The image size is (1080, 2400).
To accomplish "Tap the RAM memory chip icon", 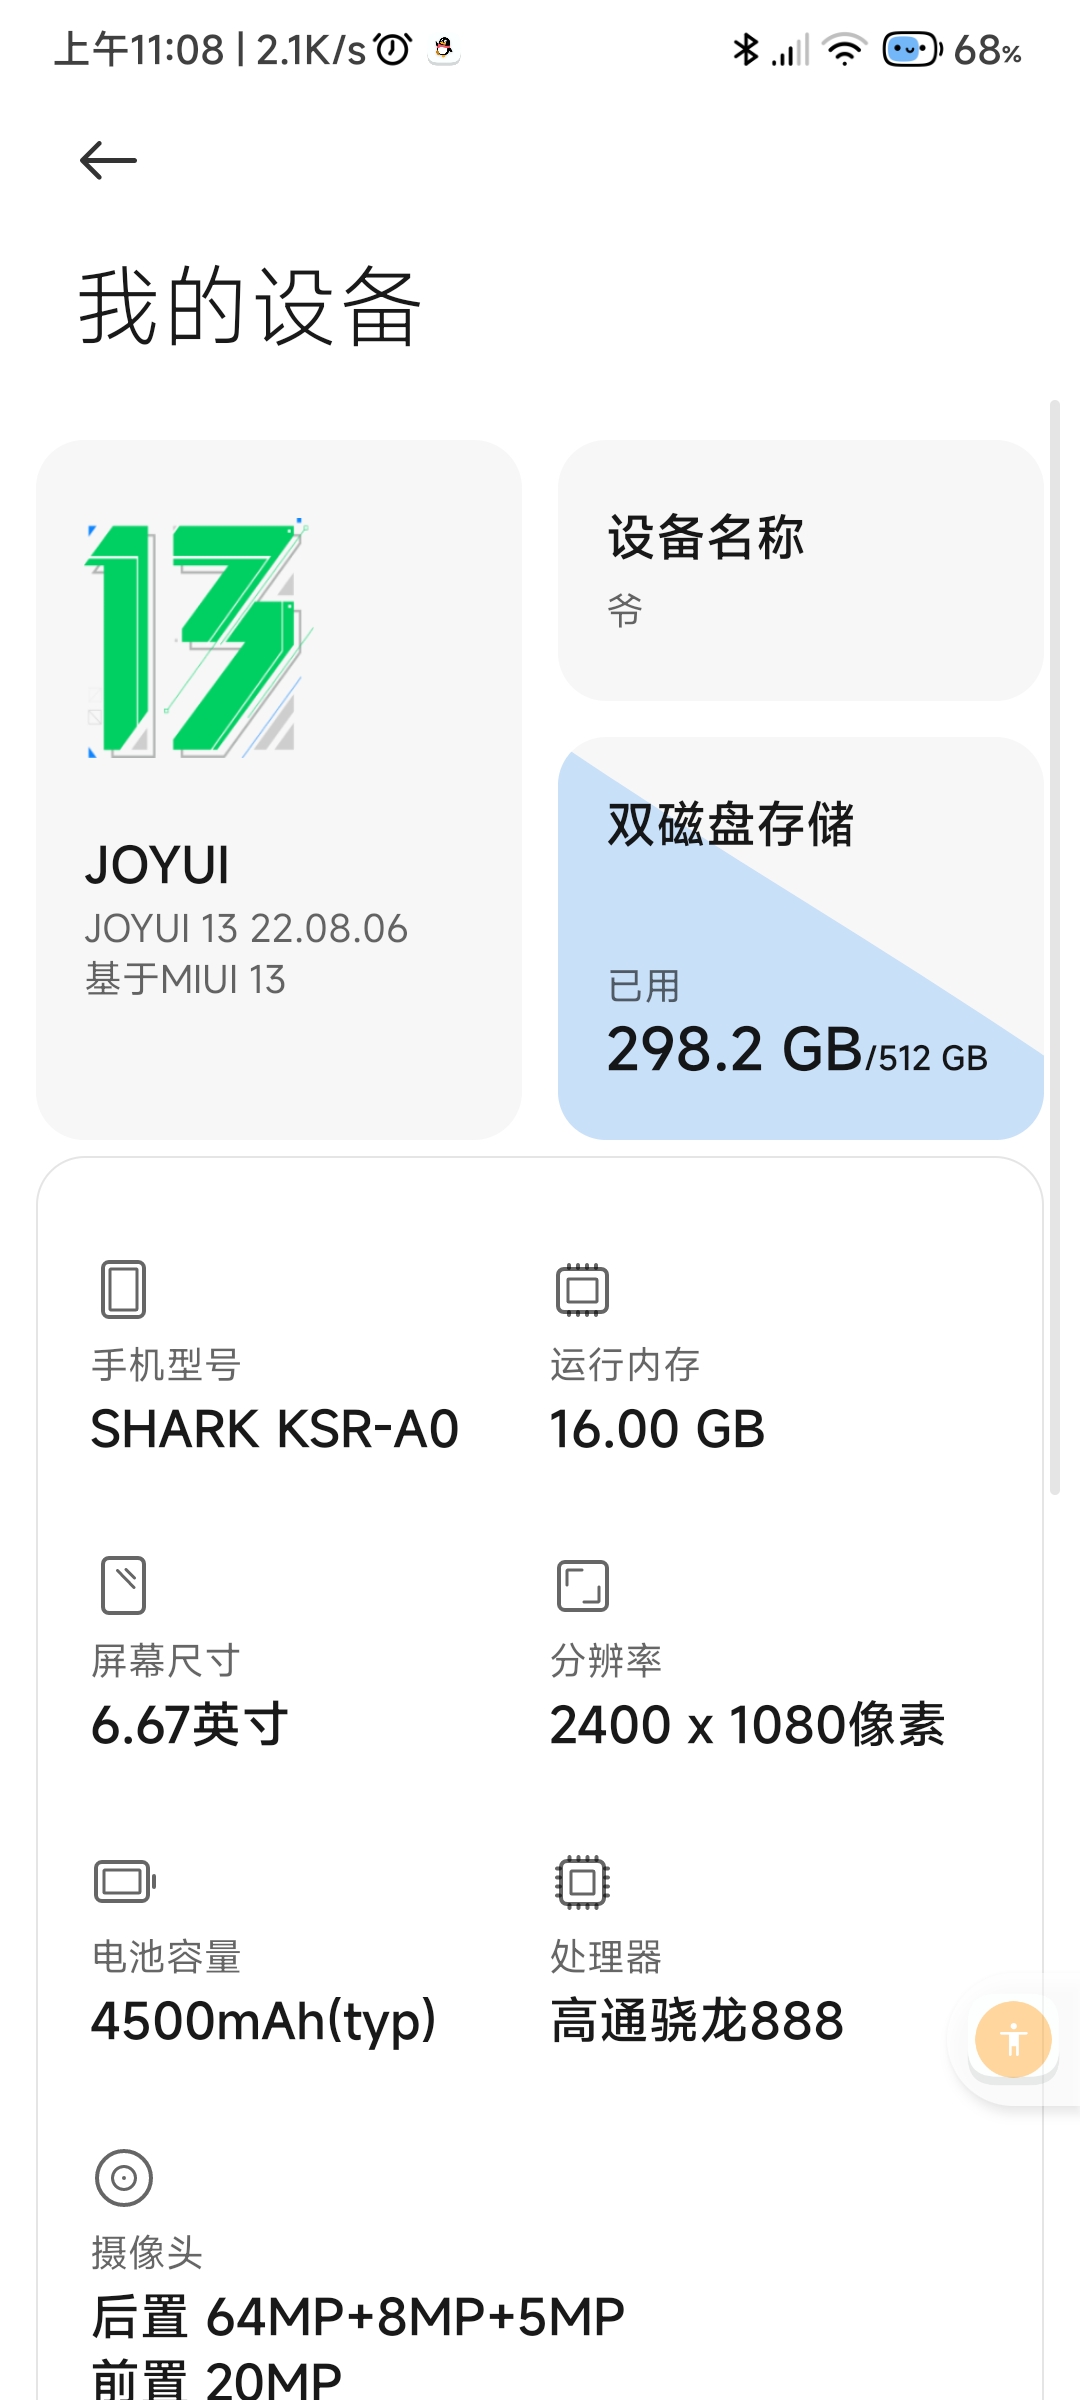I will tap(583, 1289).
